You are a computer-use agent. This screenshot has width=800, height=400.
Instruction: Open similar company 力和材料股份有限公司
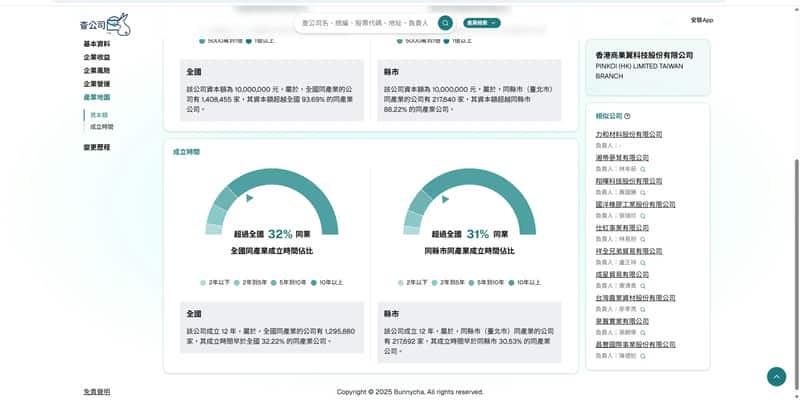pos(629,135)
